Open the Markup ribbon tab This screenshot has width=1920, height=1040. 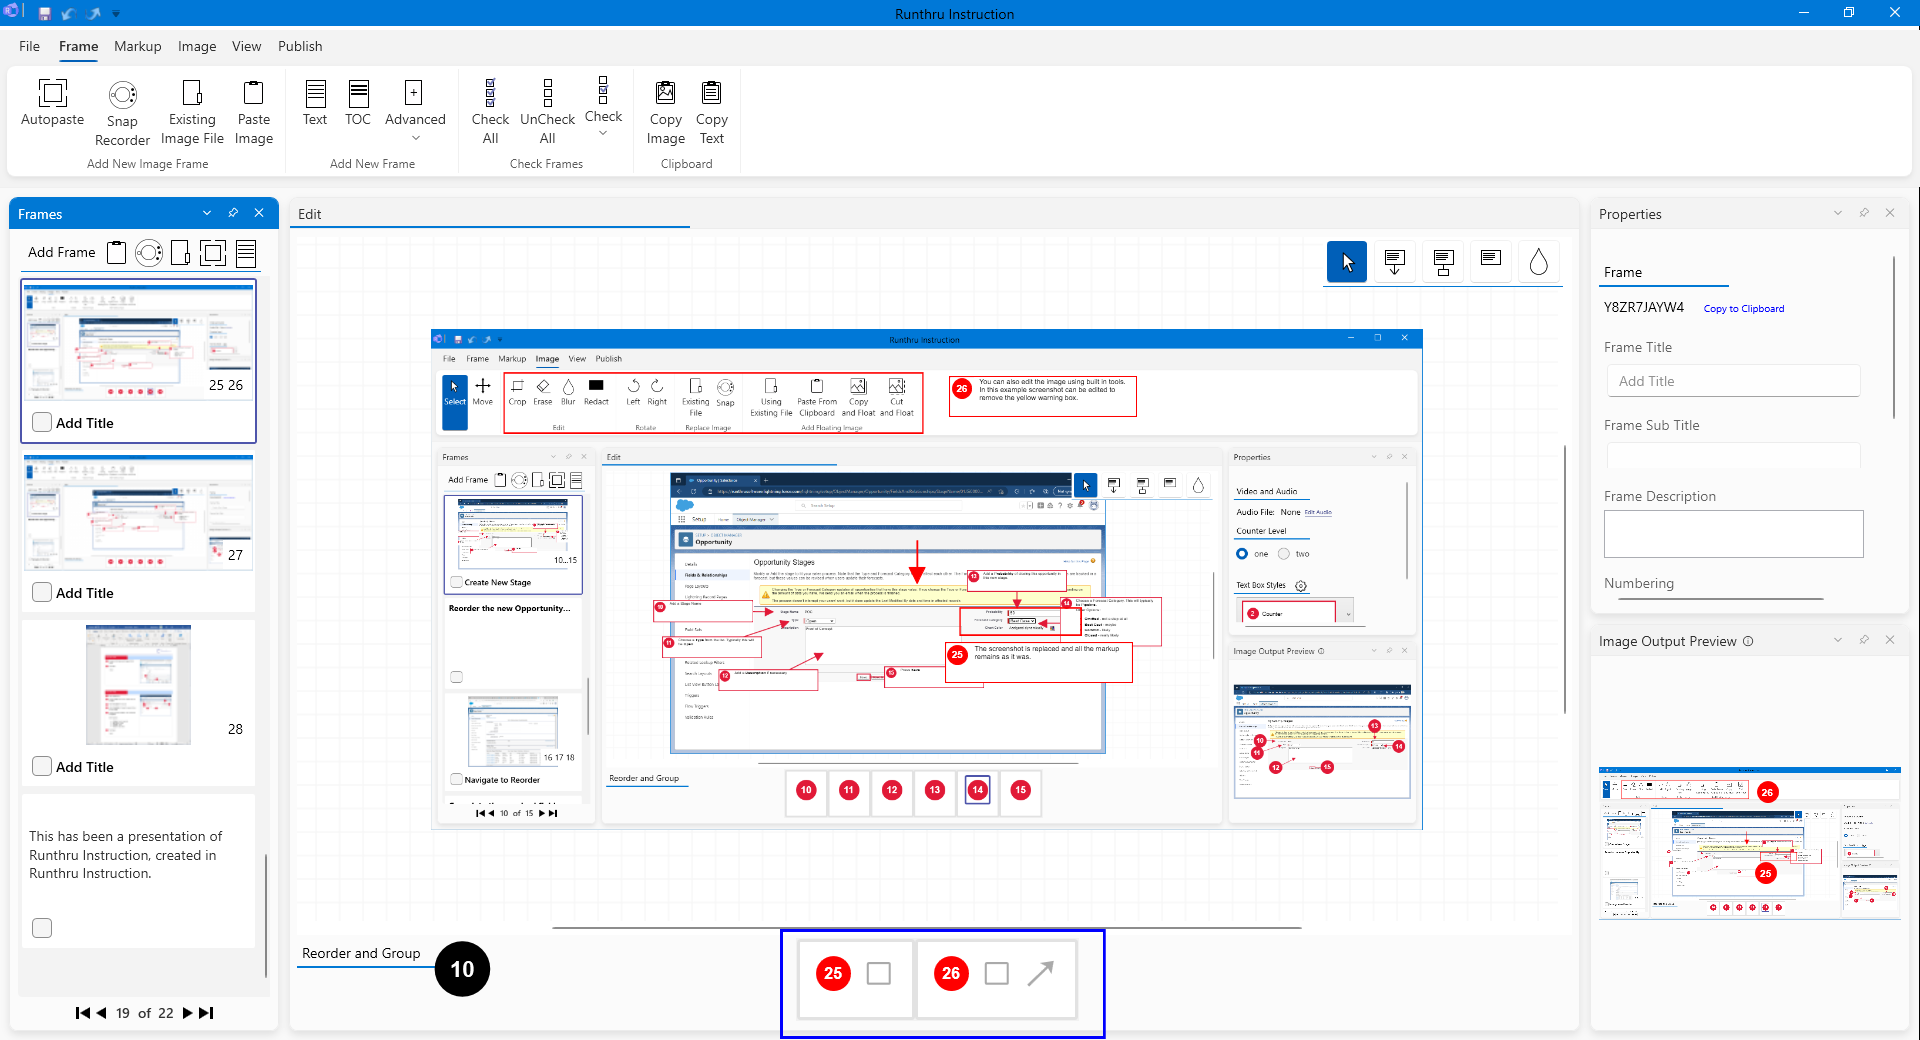tap(137, 46)
